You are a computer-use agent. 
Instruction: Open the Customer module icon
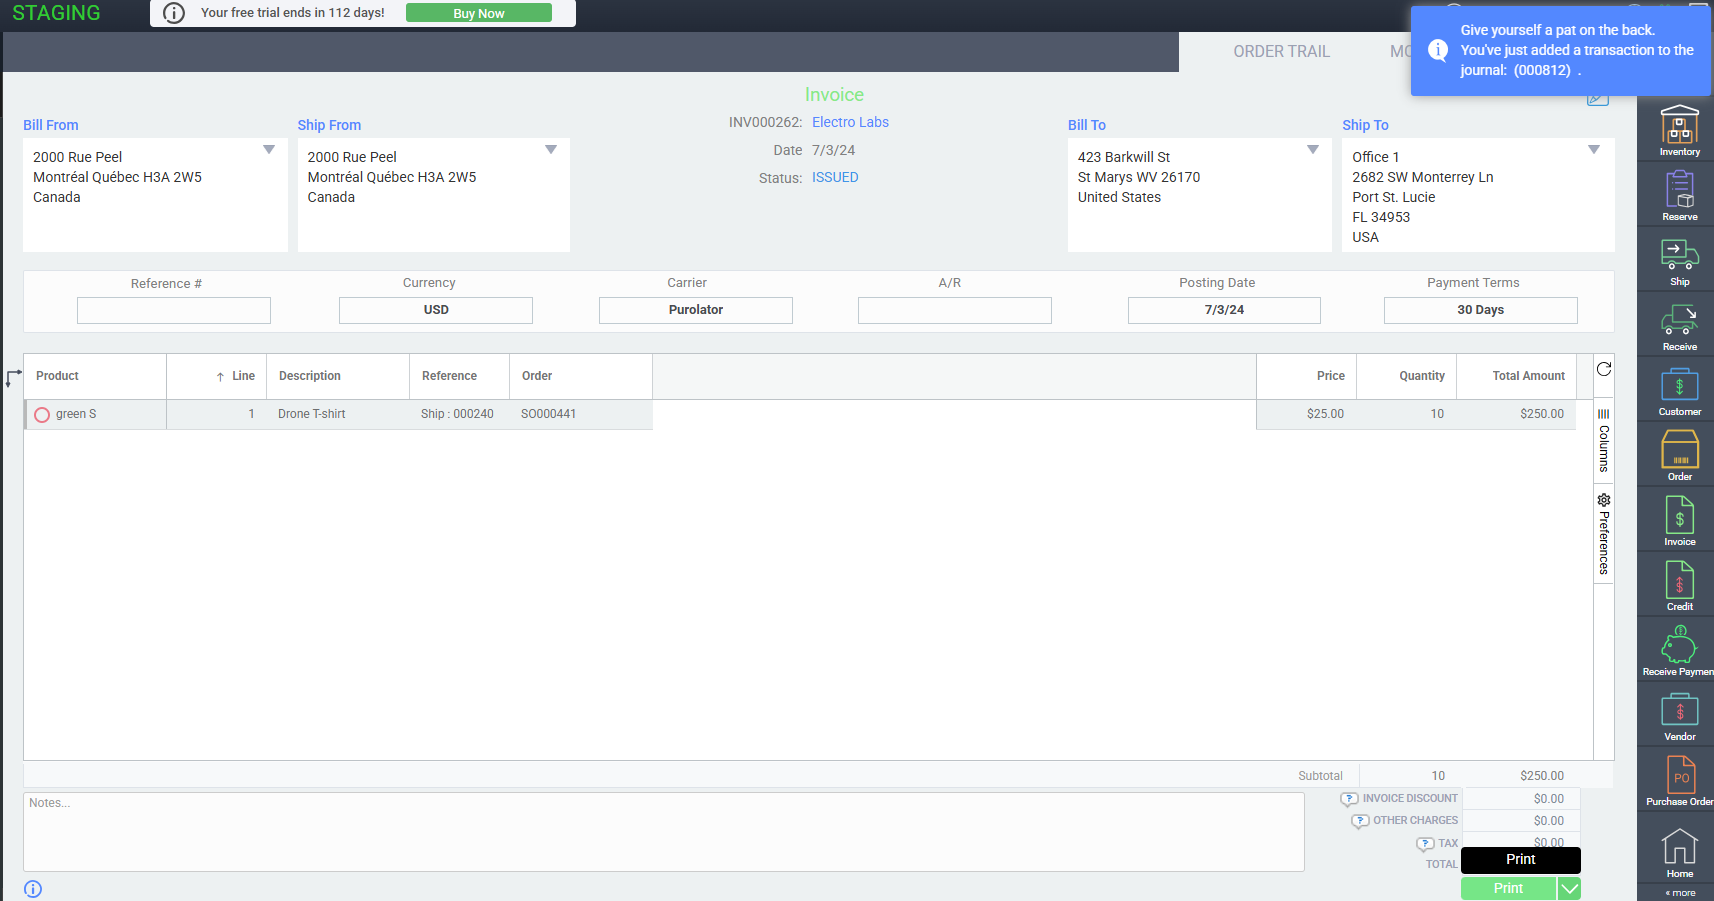click(1679, 391)
